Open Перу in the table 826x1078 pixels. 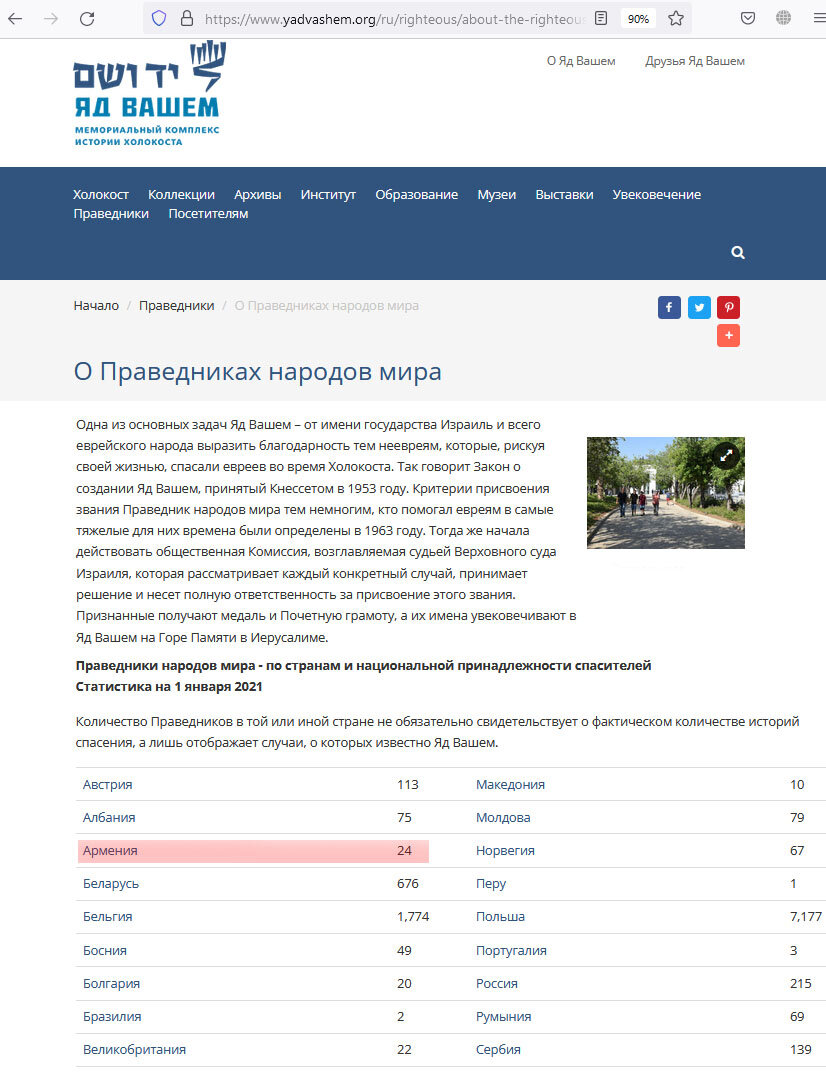(491, 883)
